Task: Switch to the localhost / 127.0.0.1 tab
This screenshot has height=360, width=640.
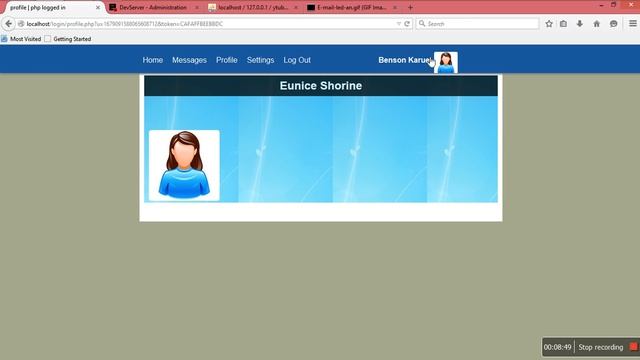Action: [x=252, y=7]
